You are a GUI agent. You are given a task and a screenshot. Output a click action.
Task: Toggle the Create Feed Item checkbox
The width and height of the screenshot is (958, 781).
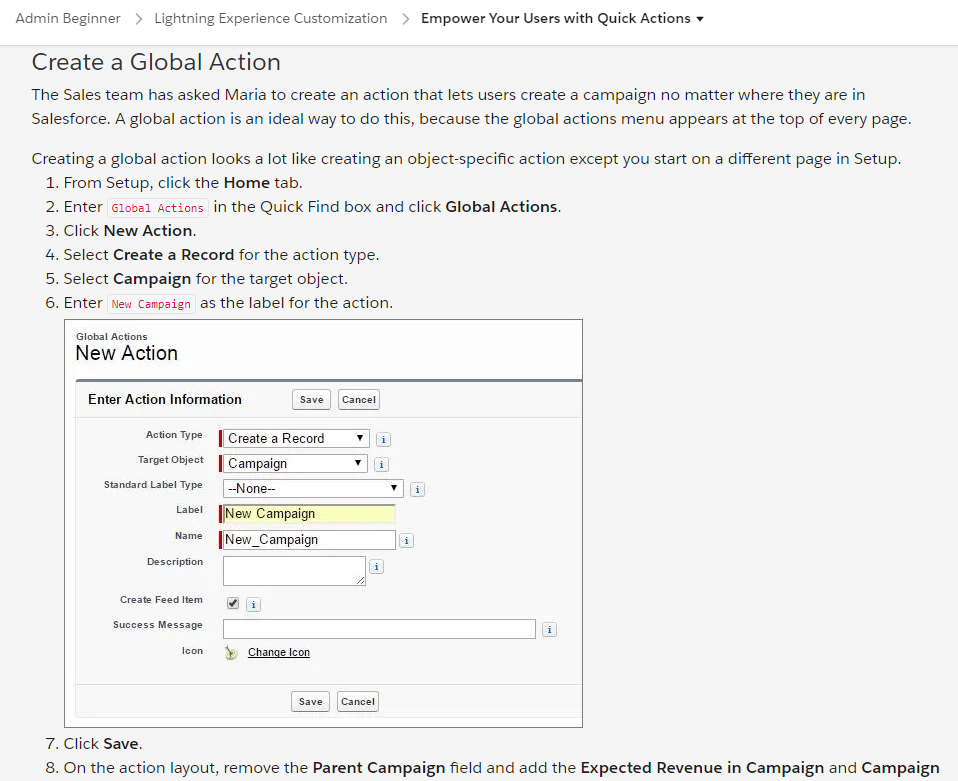233,603
